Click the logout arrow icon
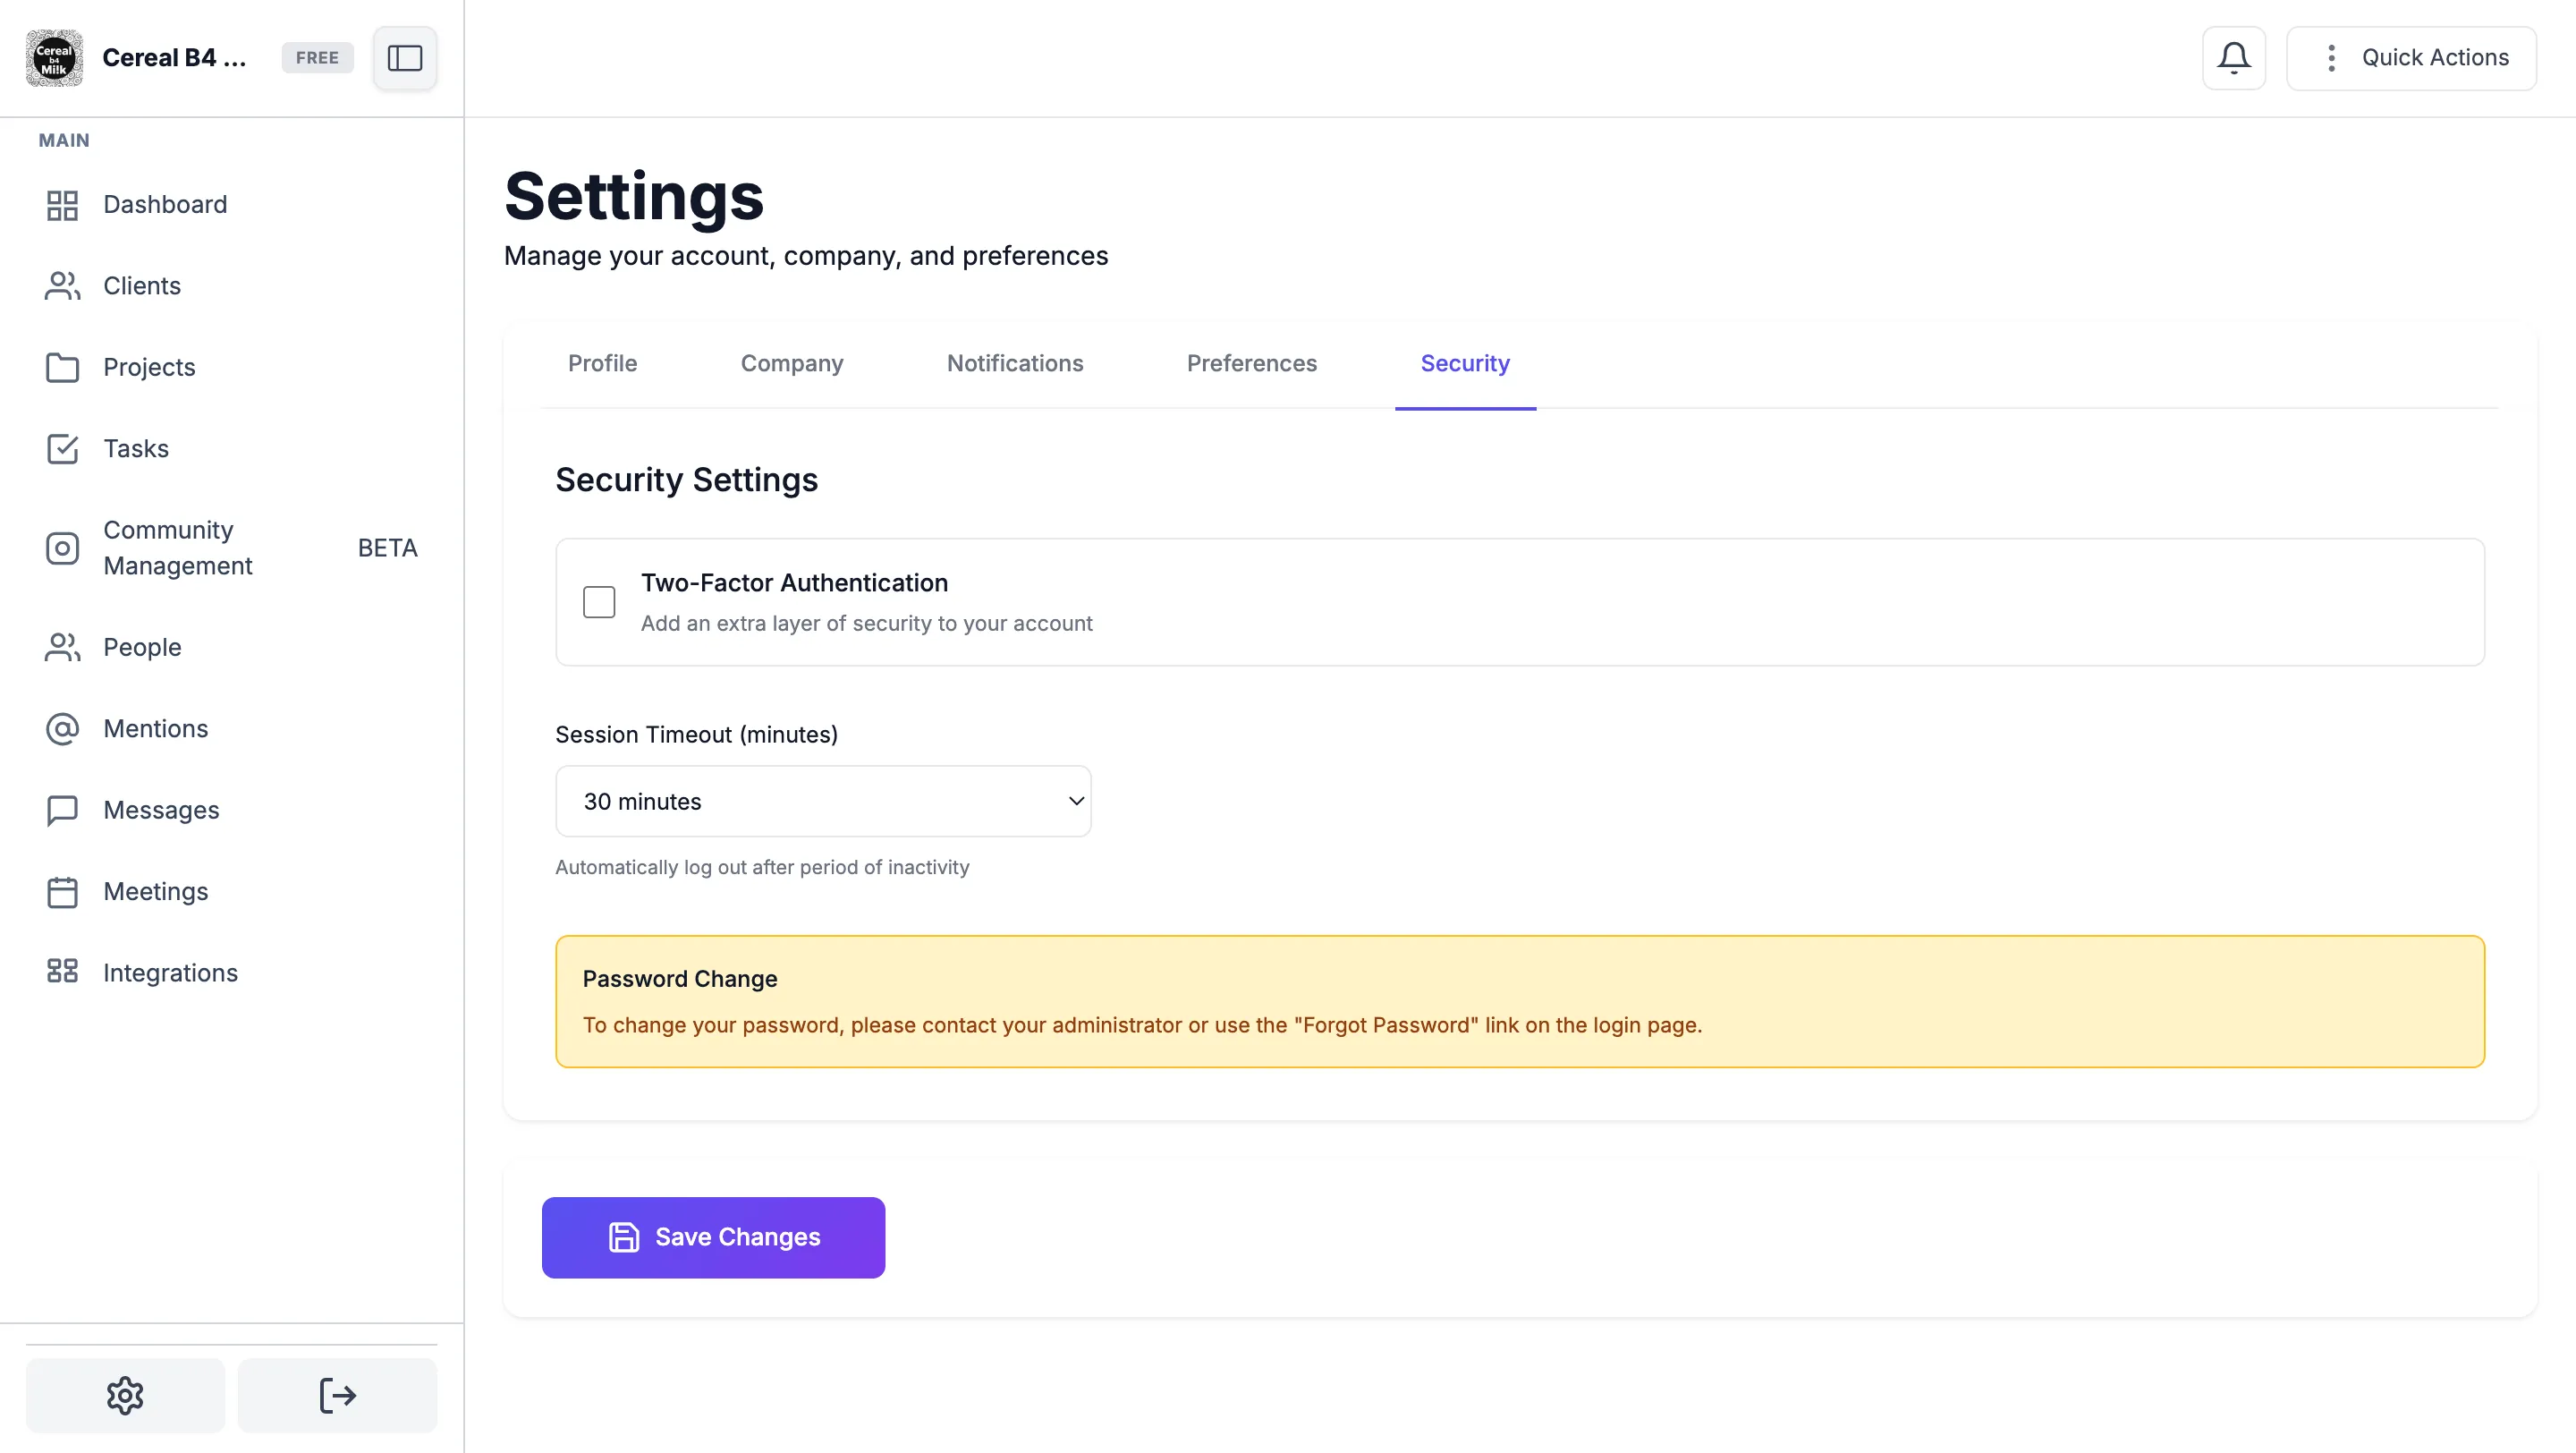 pos(337,1395)
